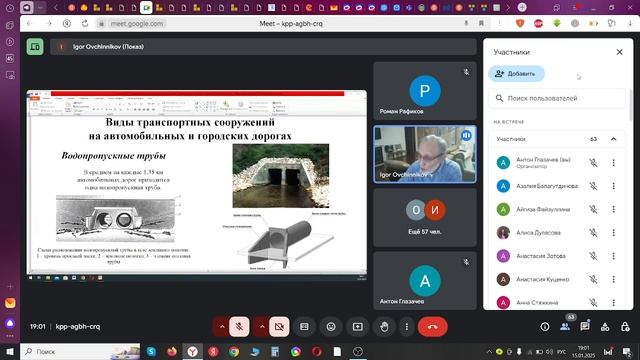Open Calculator from the taskbar
640x360 pixels.
click(x=275, y=351)
